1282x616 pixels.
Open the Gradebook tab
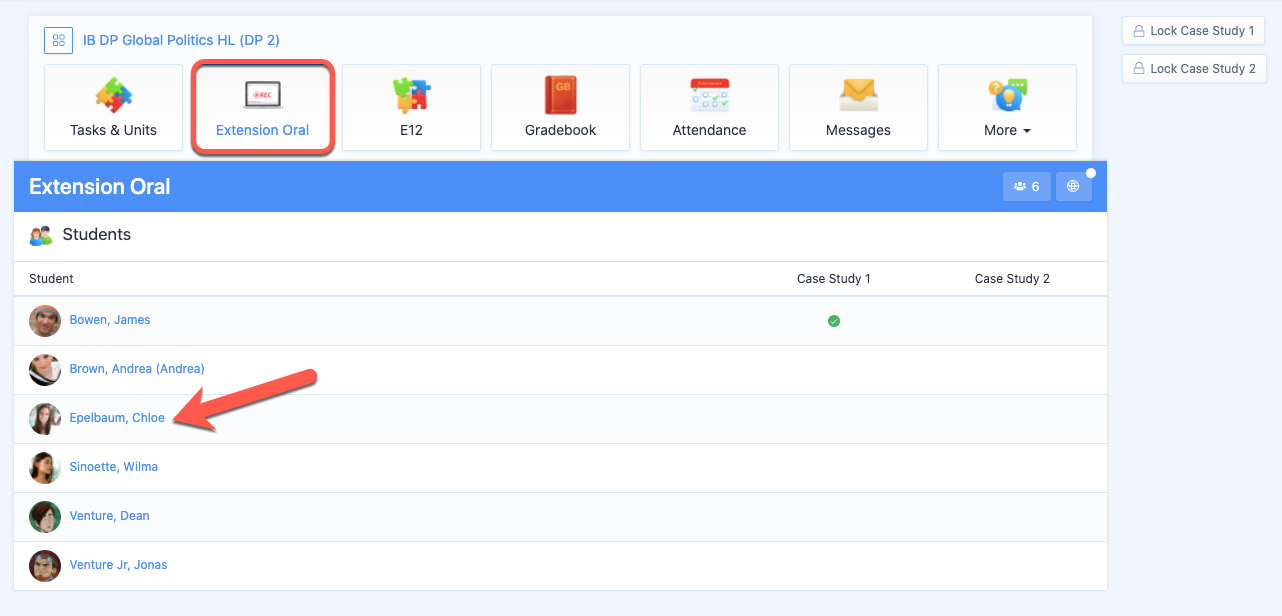[560, 108]
